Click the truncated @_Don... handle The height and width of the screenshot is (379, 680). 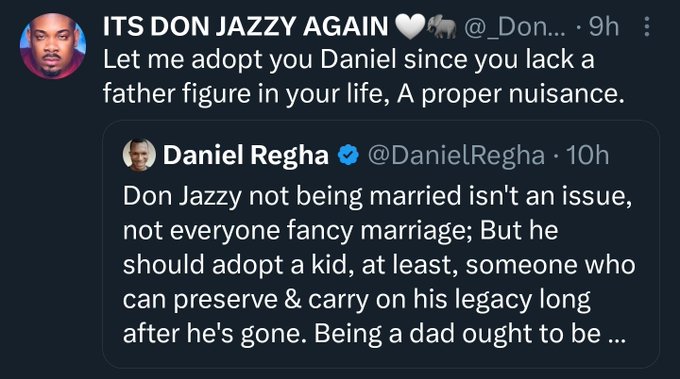pos(515,27)
